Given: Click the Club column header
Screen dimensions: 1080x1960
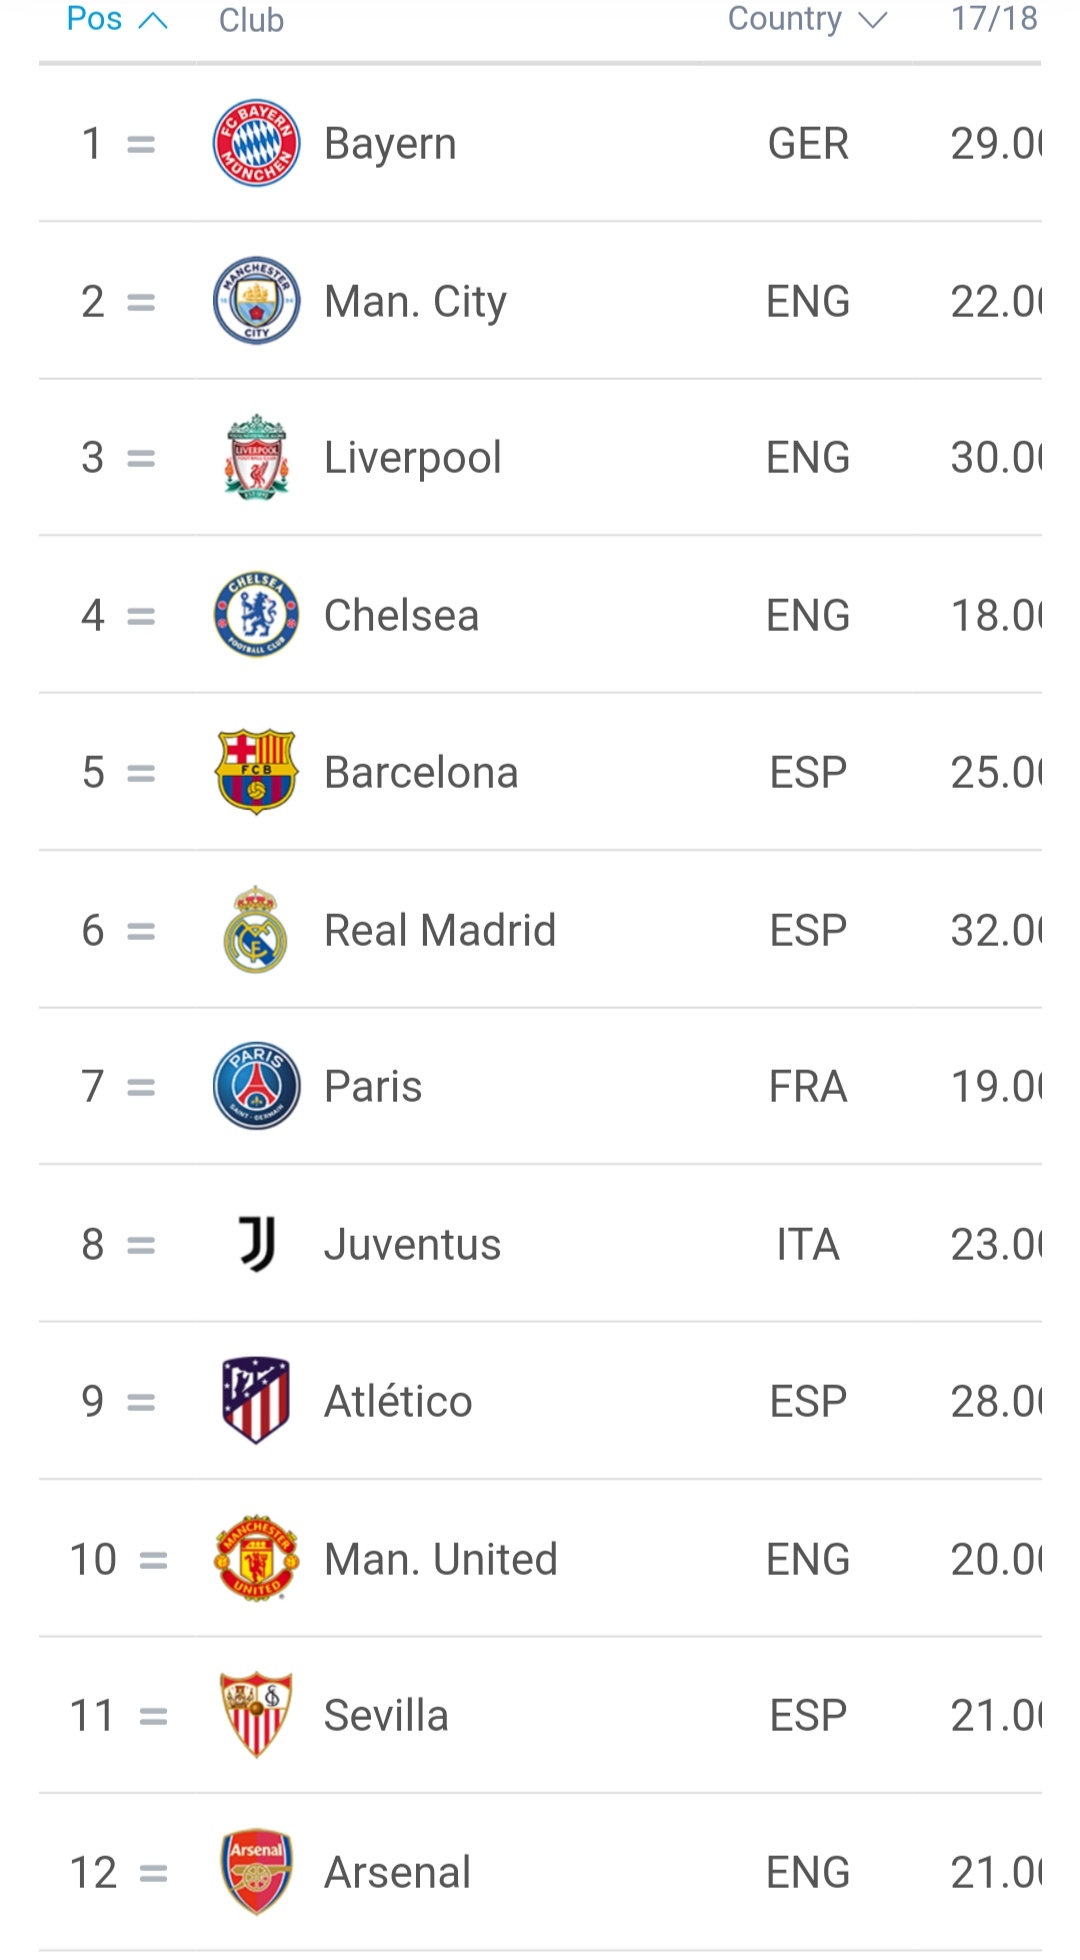Looking at the screenshot, I should (251, 20).
